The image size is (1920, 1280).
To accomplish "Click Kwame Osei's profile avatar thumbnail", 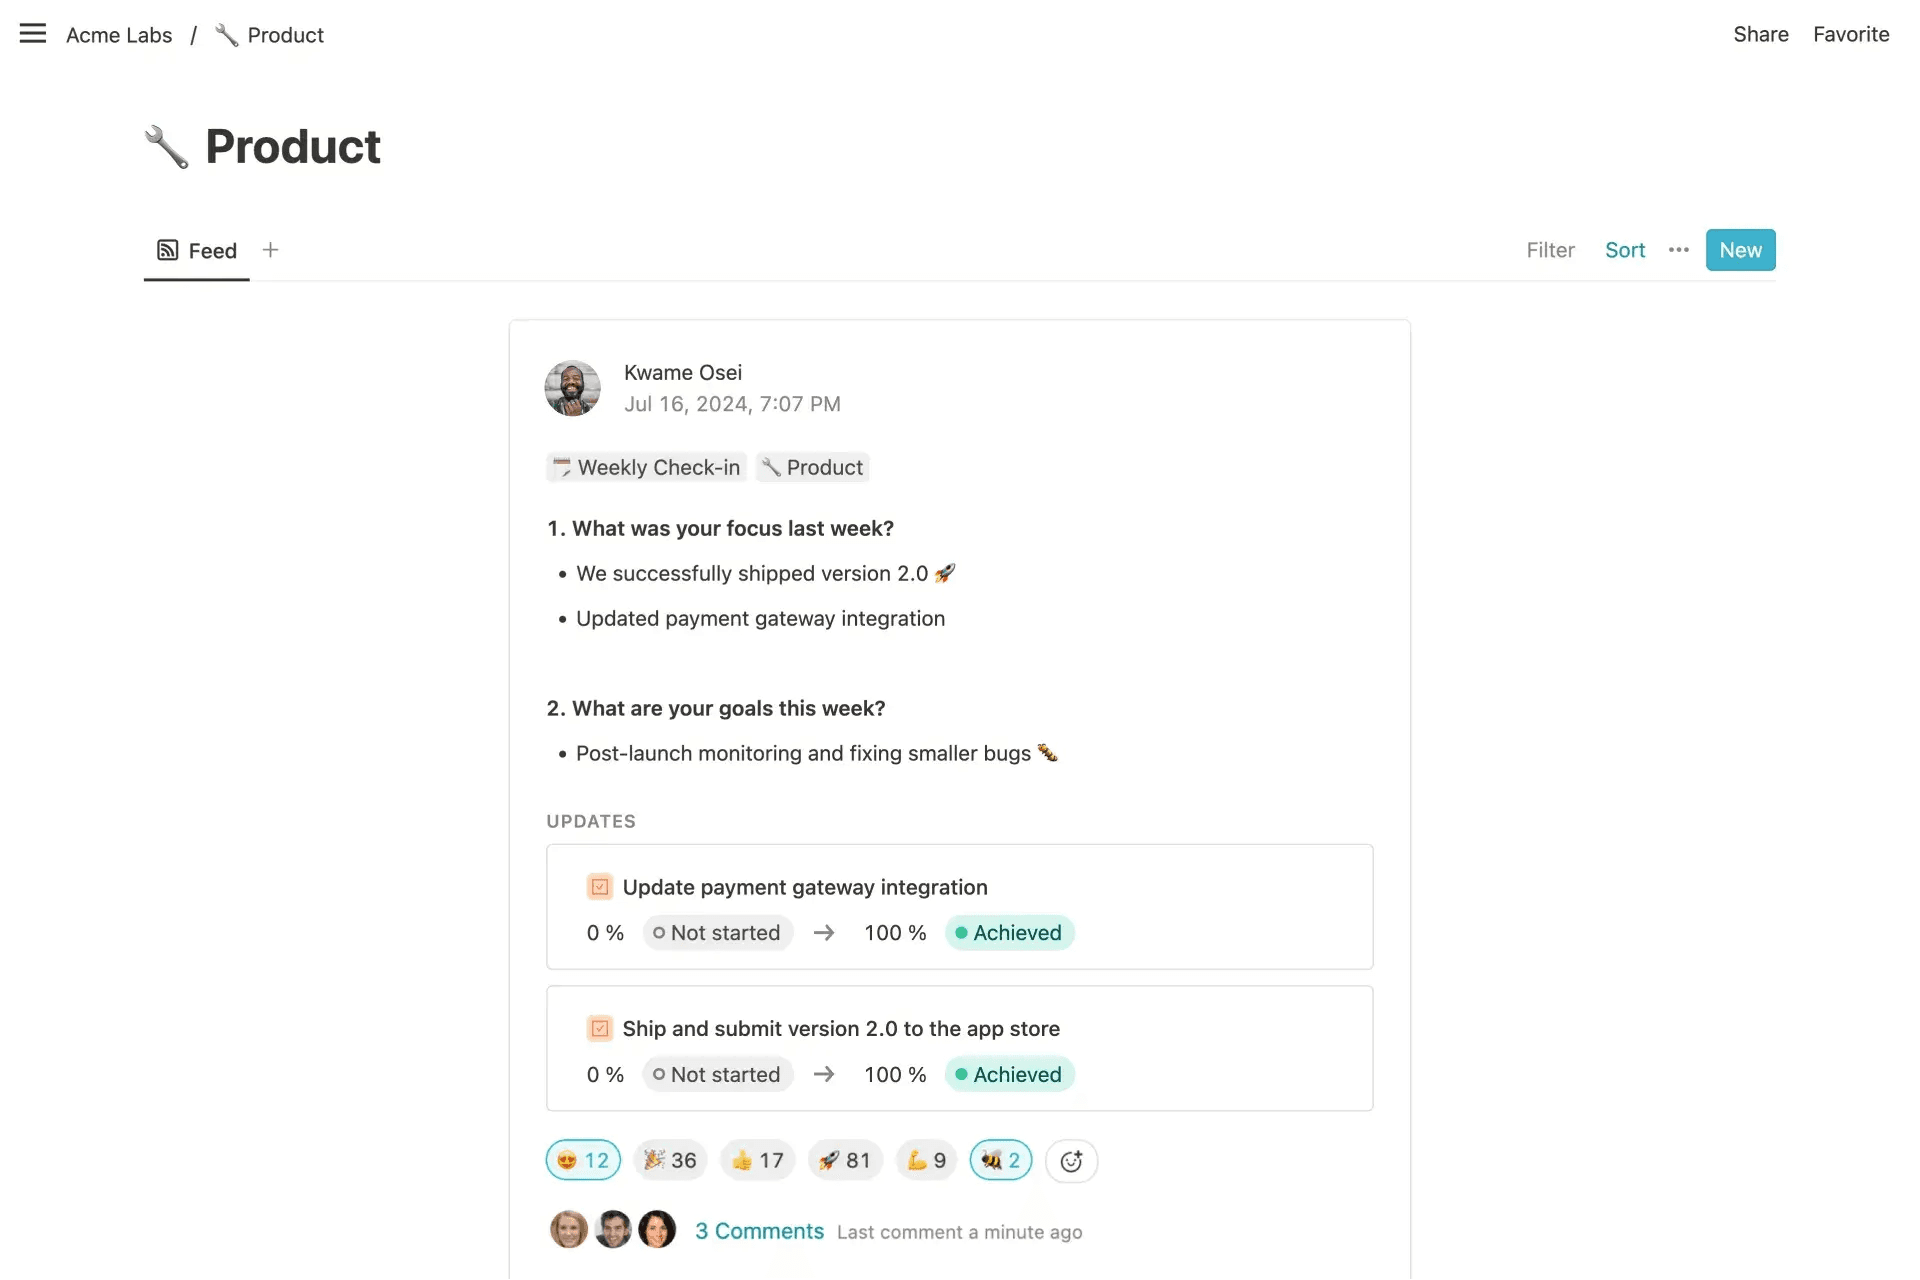I will pyautogui.click(x=571, y=387).
